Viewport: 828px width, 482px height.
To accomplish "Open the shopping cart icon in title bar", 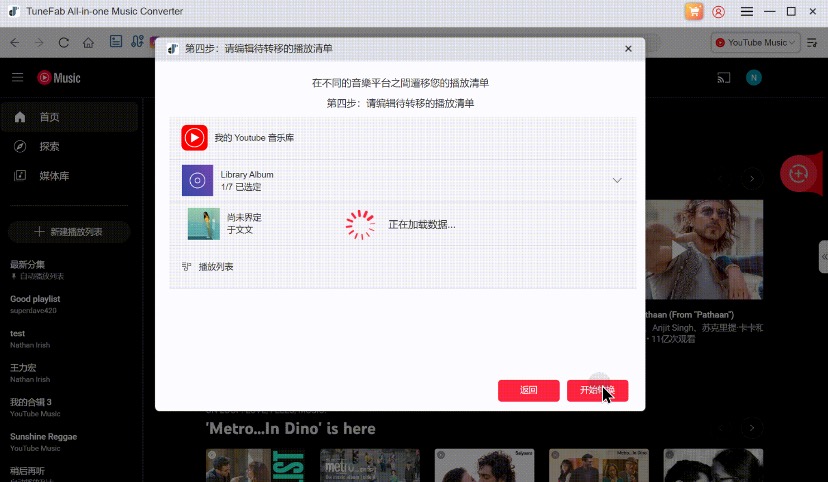I will 694,12.
